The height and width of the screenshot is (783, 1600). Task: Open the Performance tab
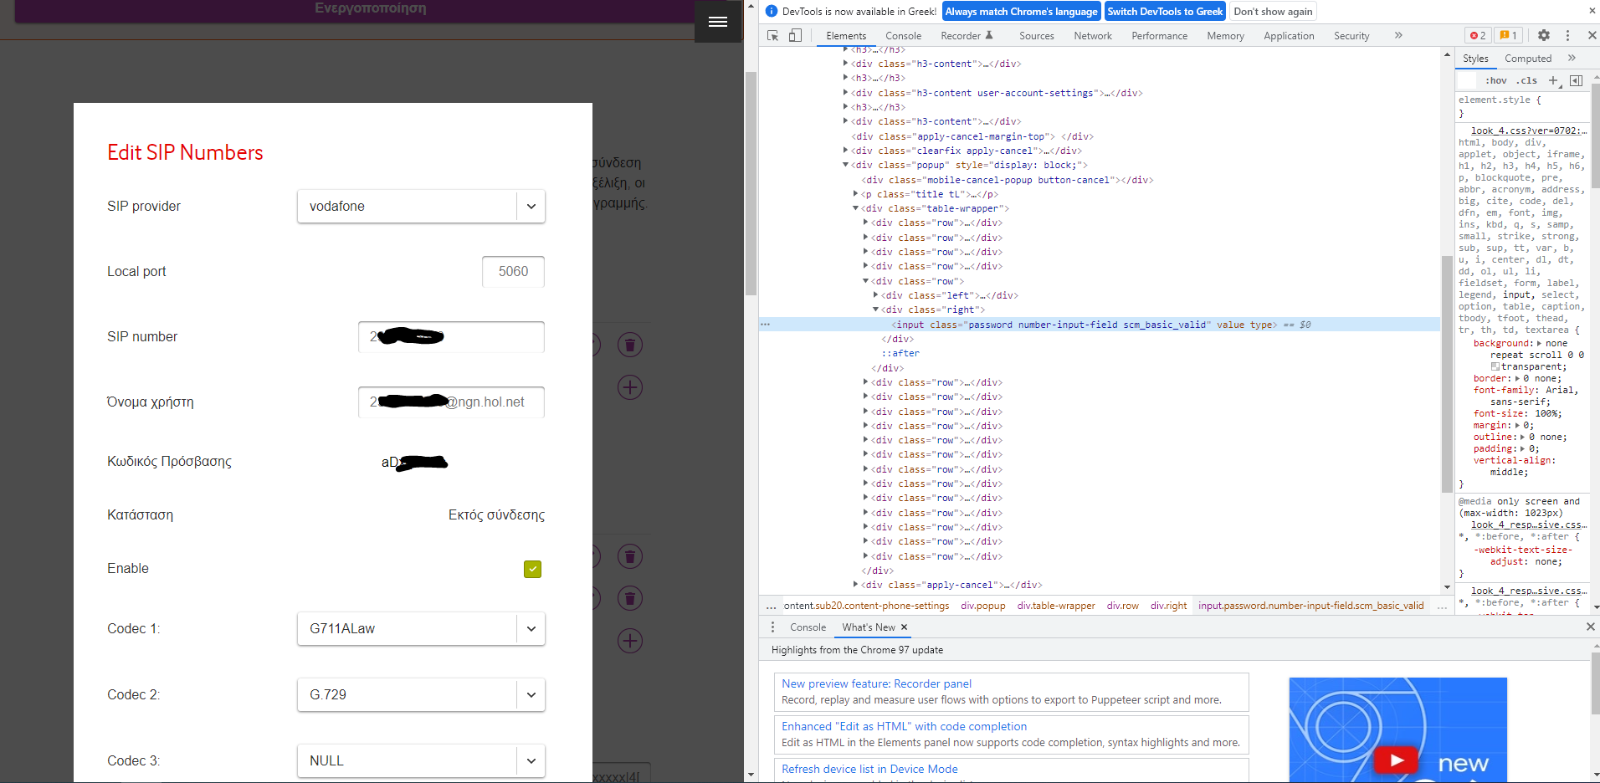[x=1159, y=36]
